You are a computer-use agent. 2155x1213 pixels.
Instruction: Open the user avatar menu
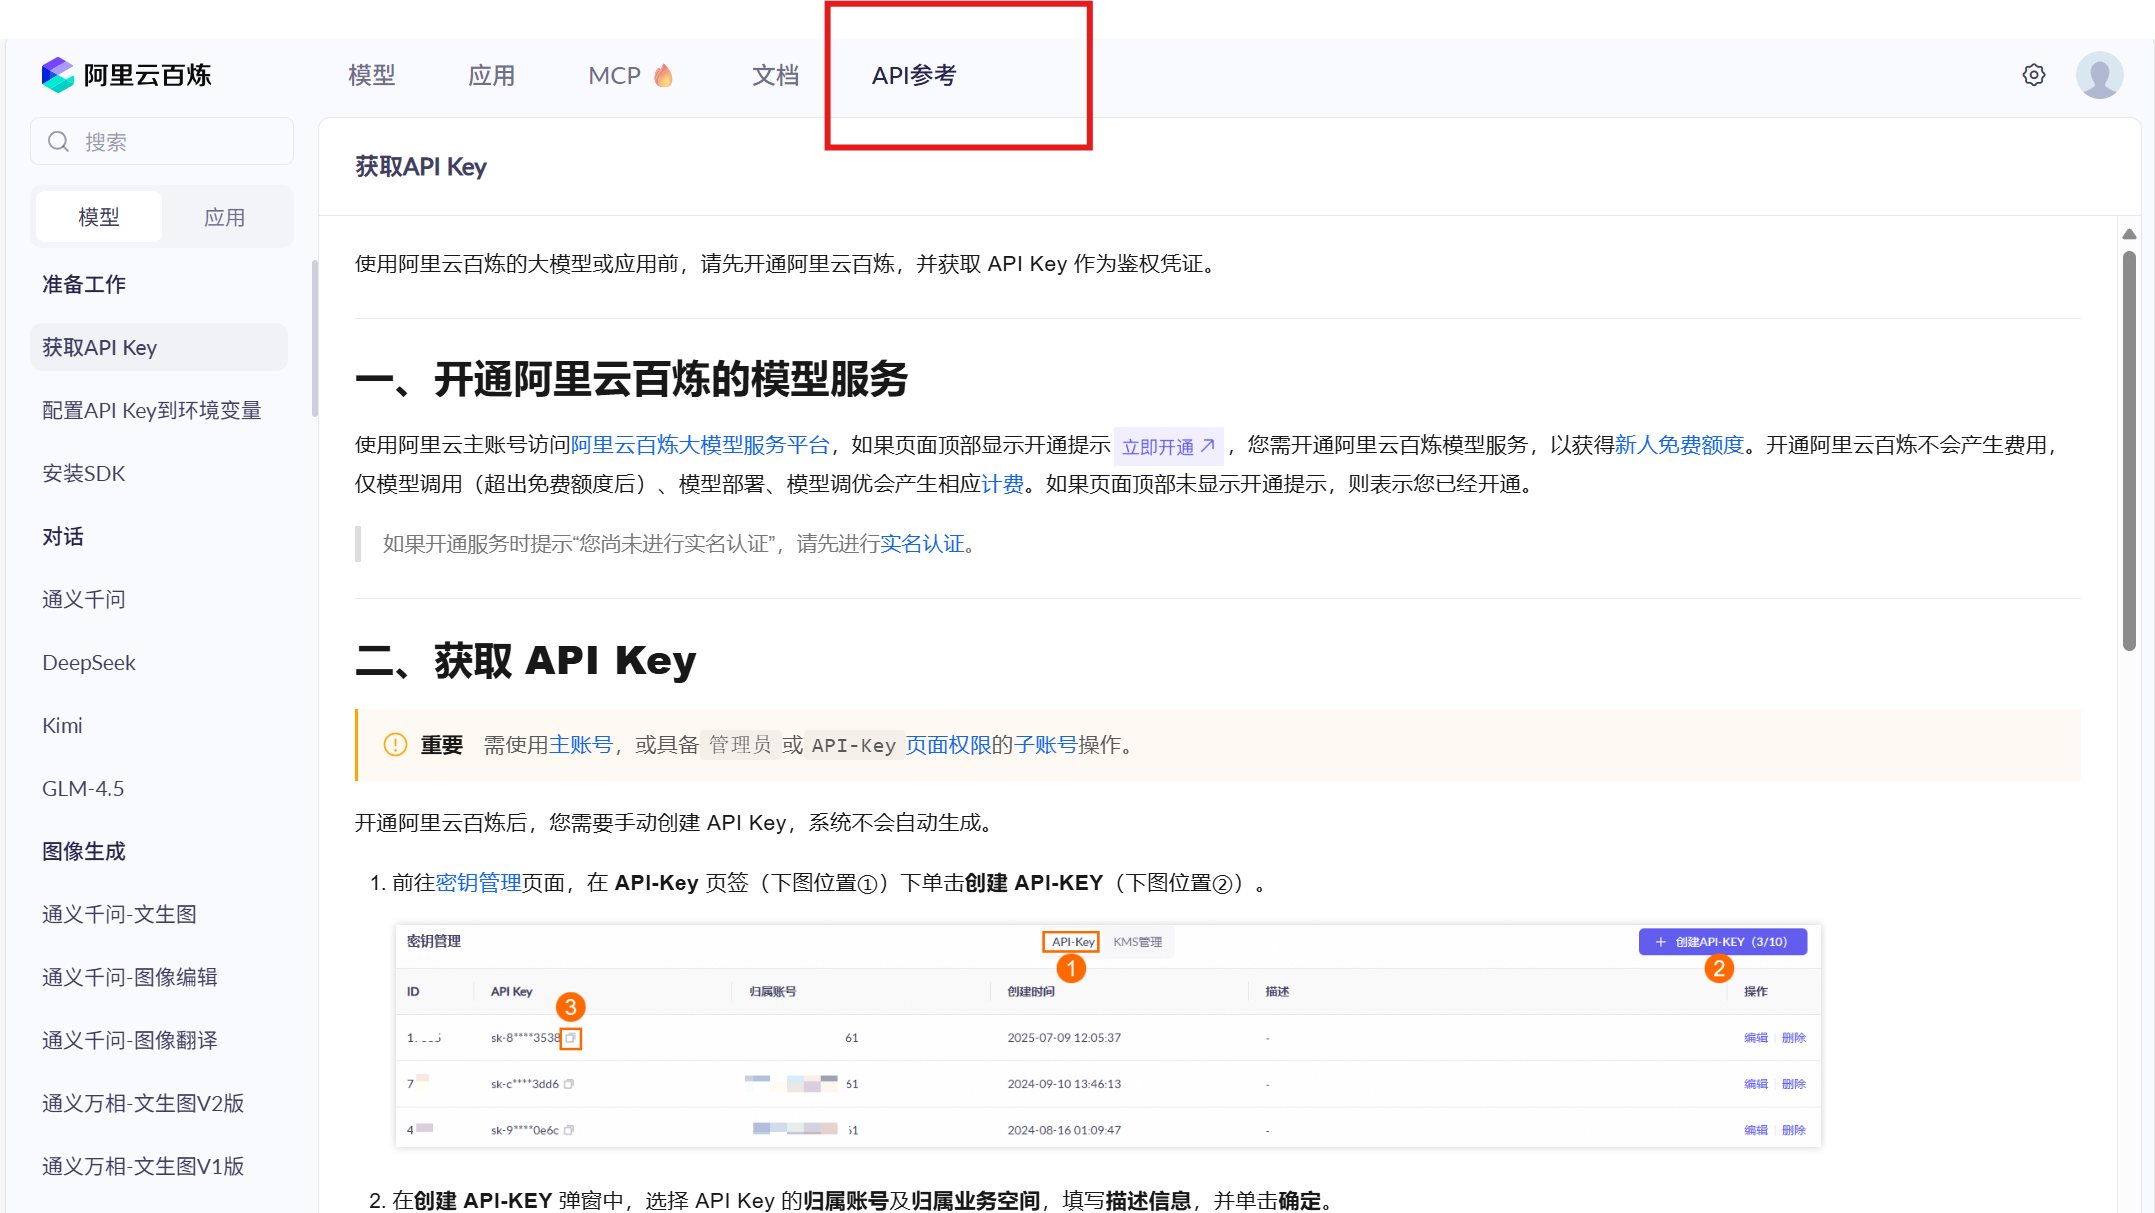[2099, 75]
